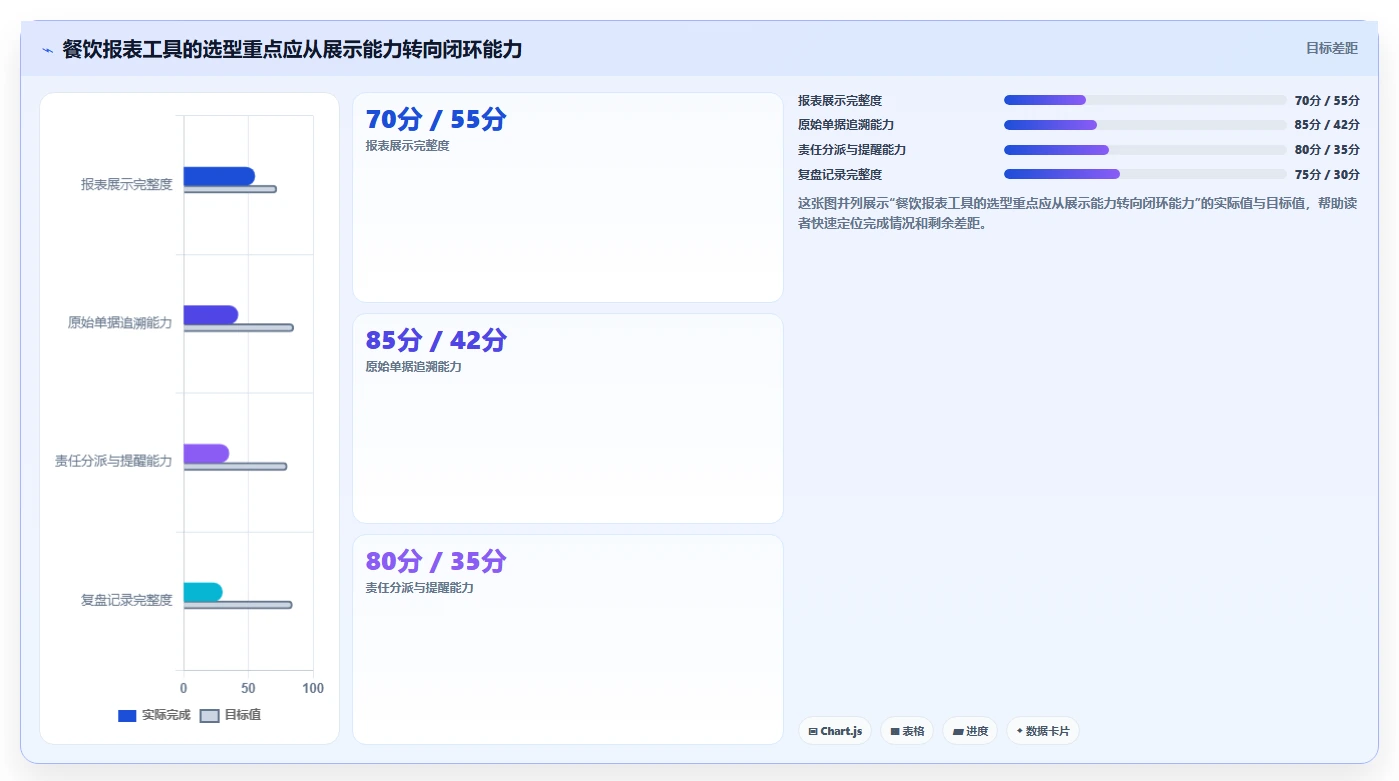Click the lightning icon beside the title
The image size is (1399, 781).
click(x=48, y=50)
